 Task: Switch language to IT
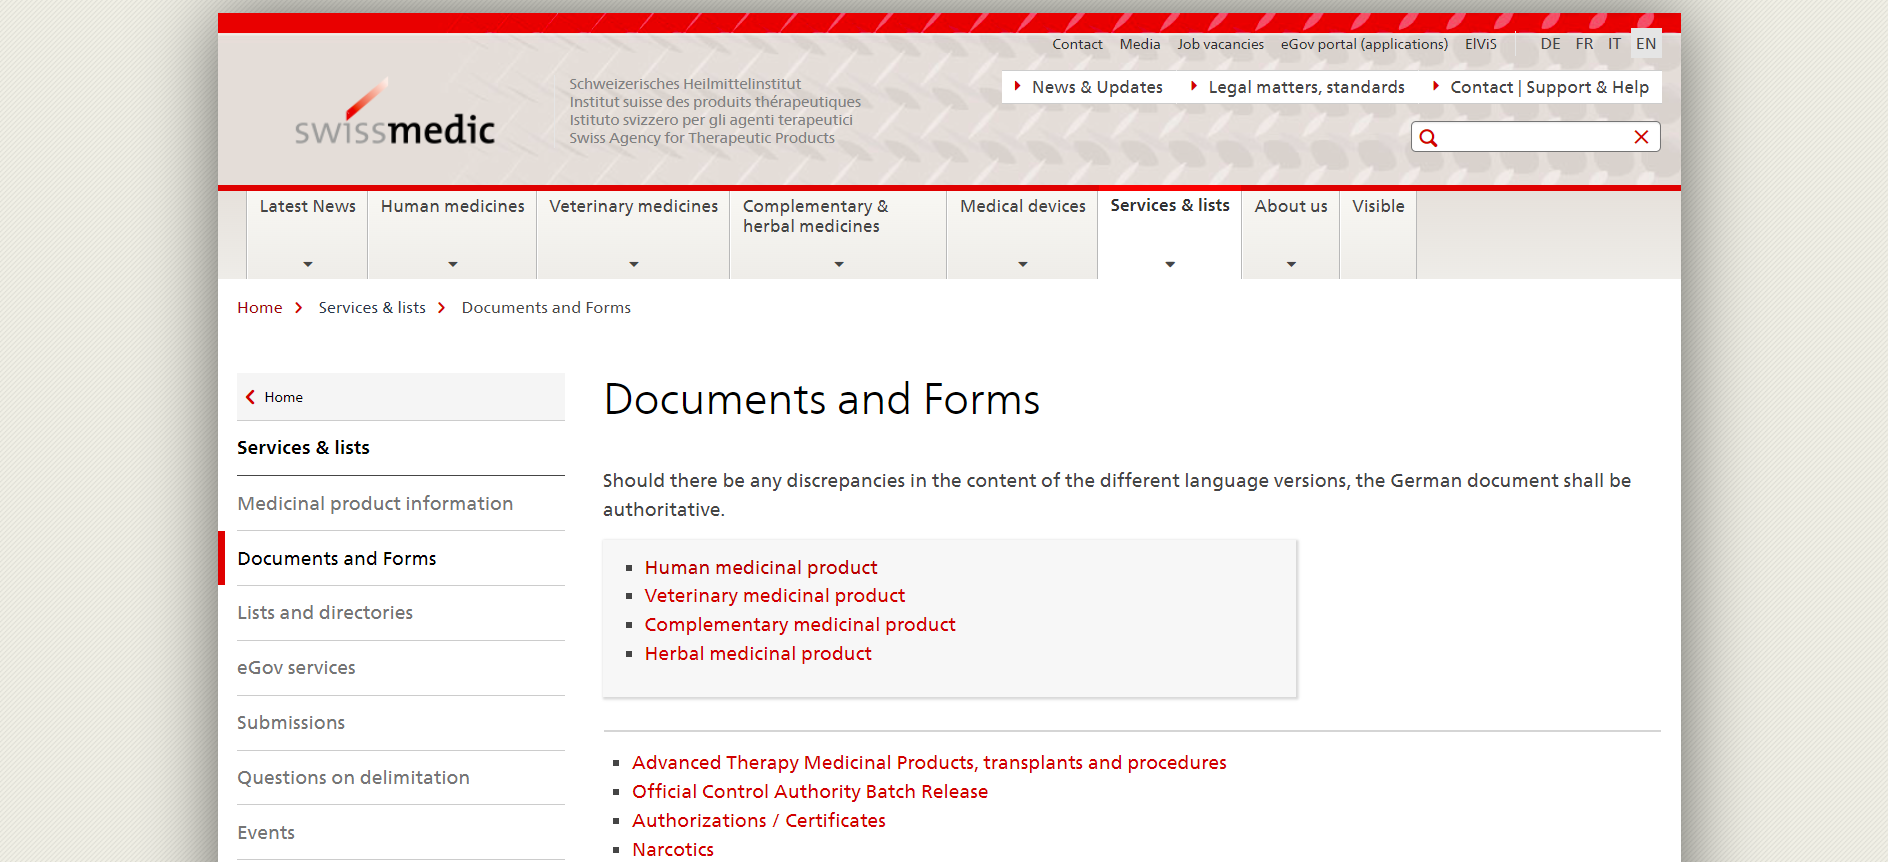1614,44
